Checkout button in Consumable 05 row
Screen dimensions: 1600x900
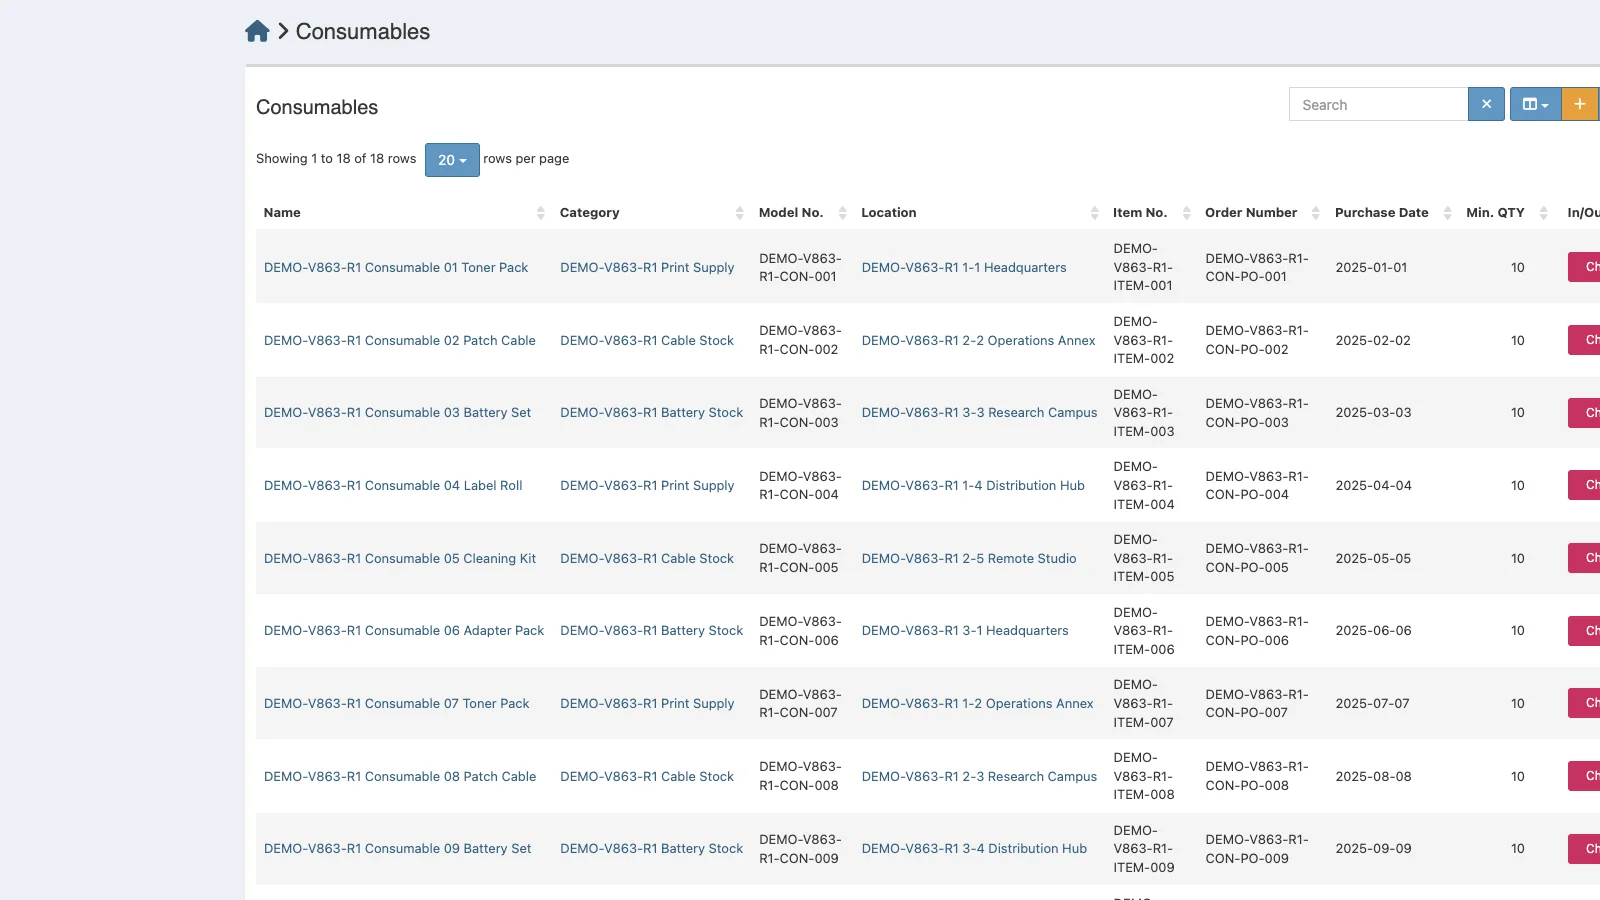click(x=1585, y=558)
